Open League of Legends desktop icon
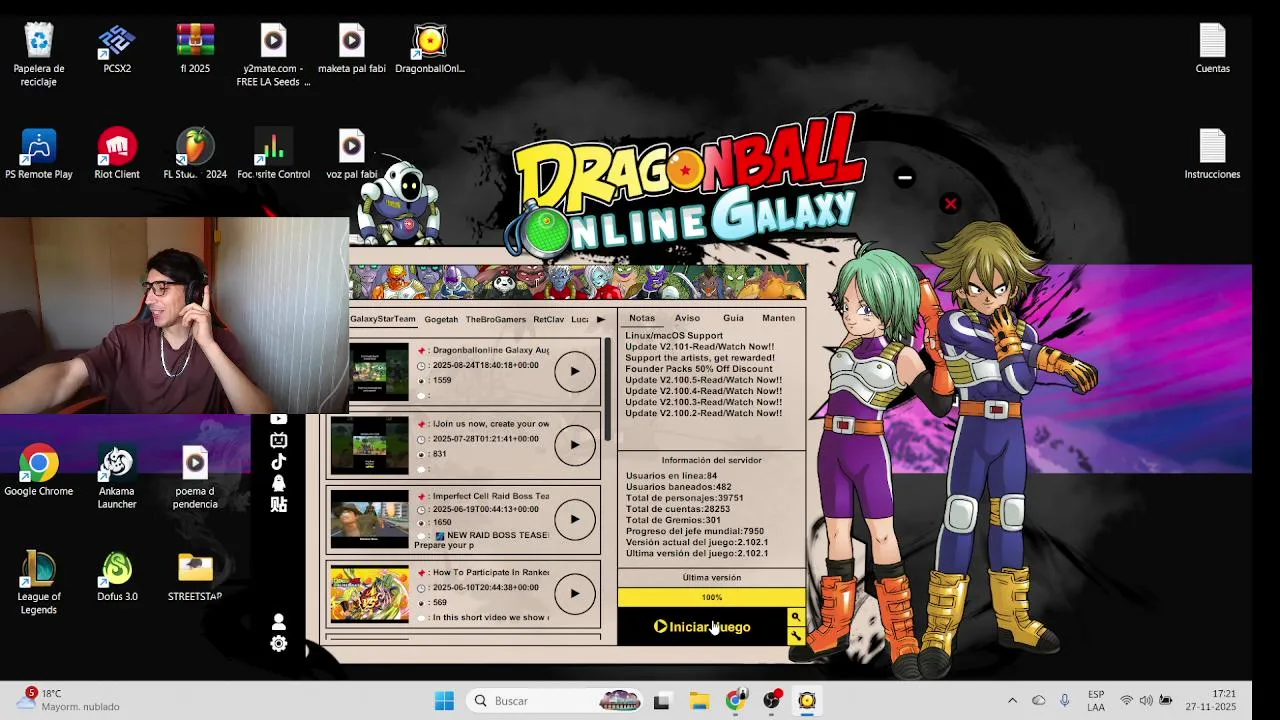The height and width of the screenshot is (720, 1280). click(x=39, y=583)
